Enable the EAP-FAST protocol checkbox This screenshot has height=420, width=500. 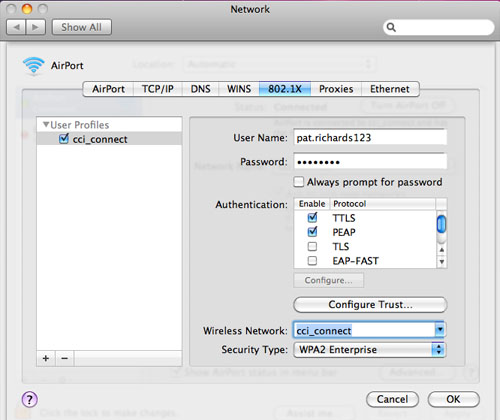pos(312,261)
